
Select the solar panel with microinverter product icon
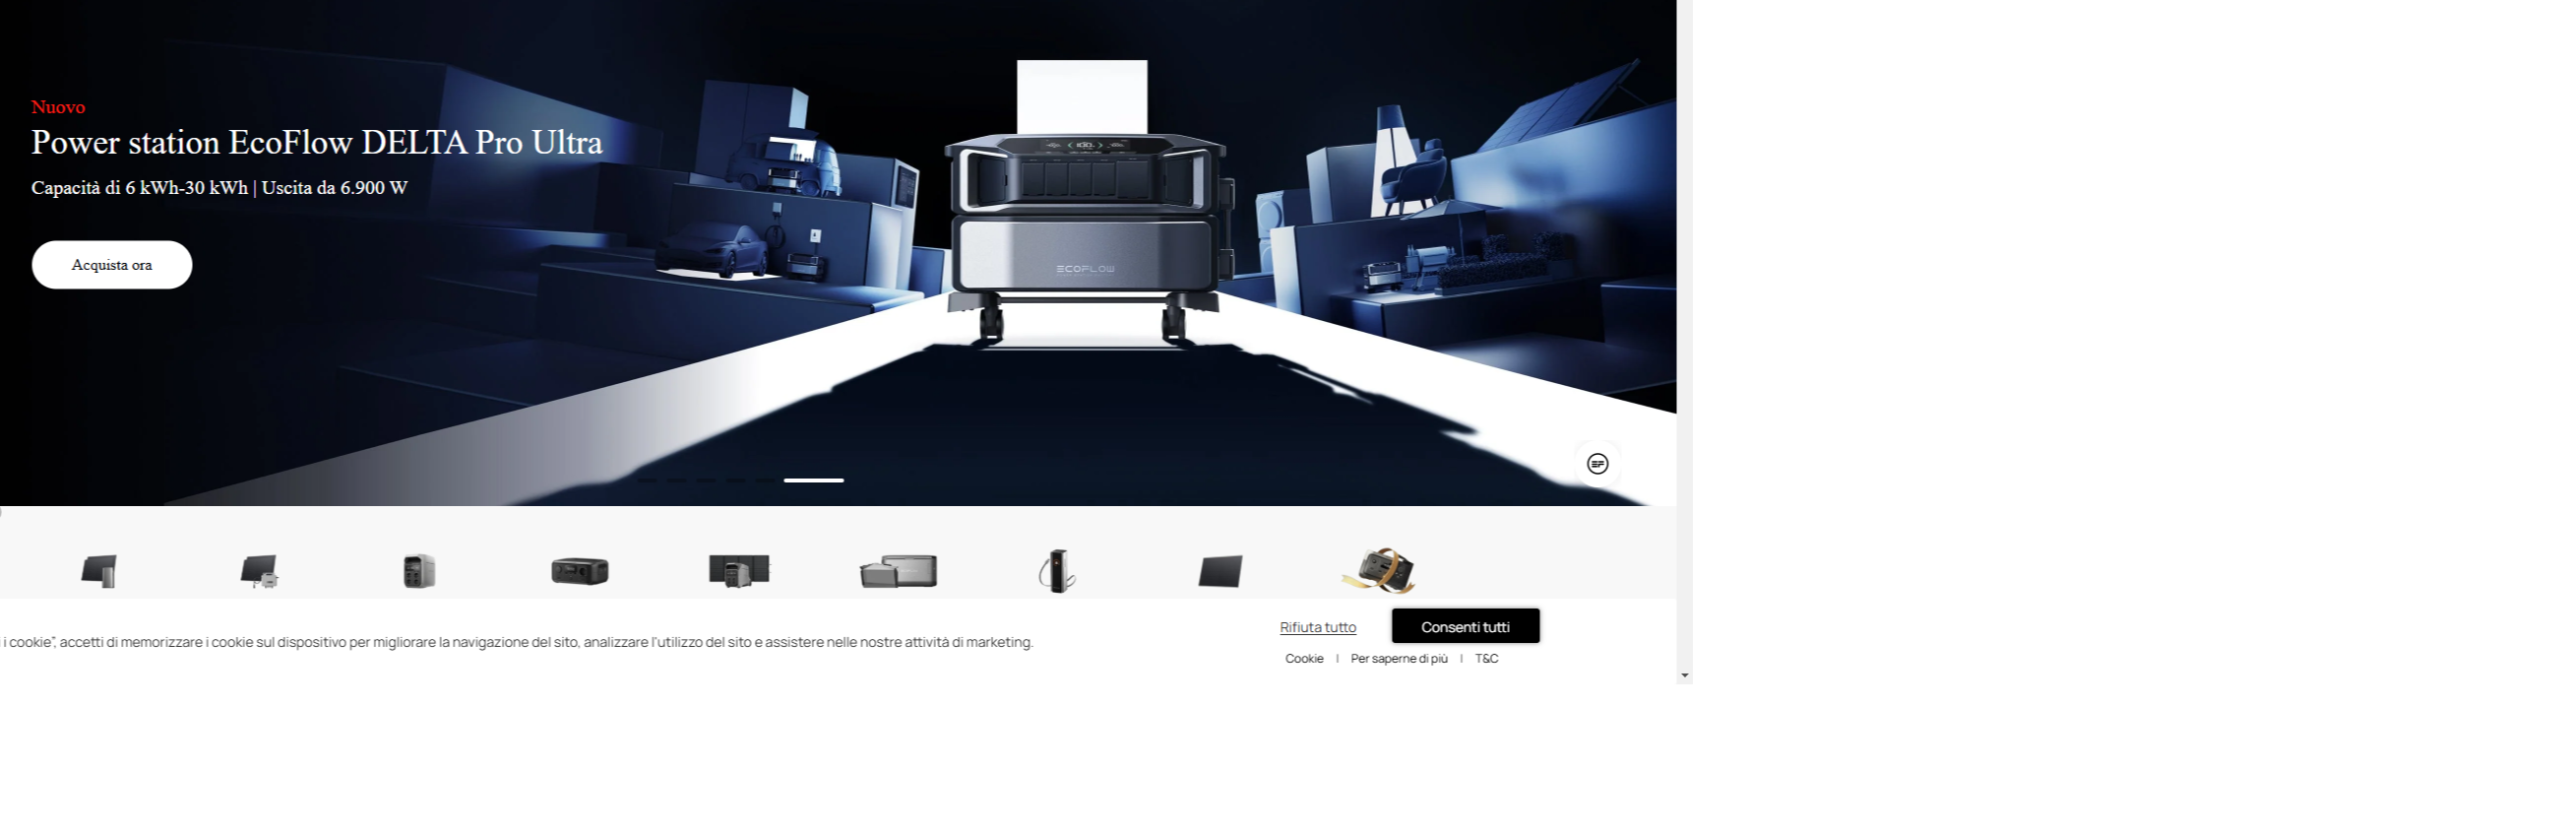click(x=259, y=571)
